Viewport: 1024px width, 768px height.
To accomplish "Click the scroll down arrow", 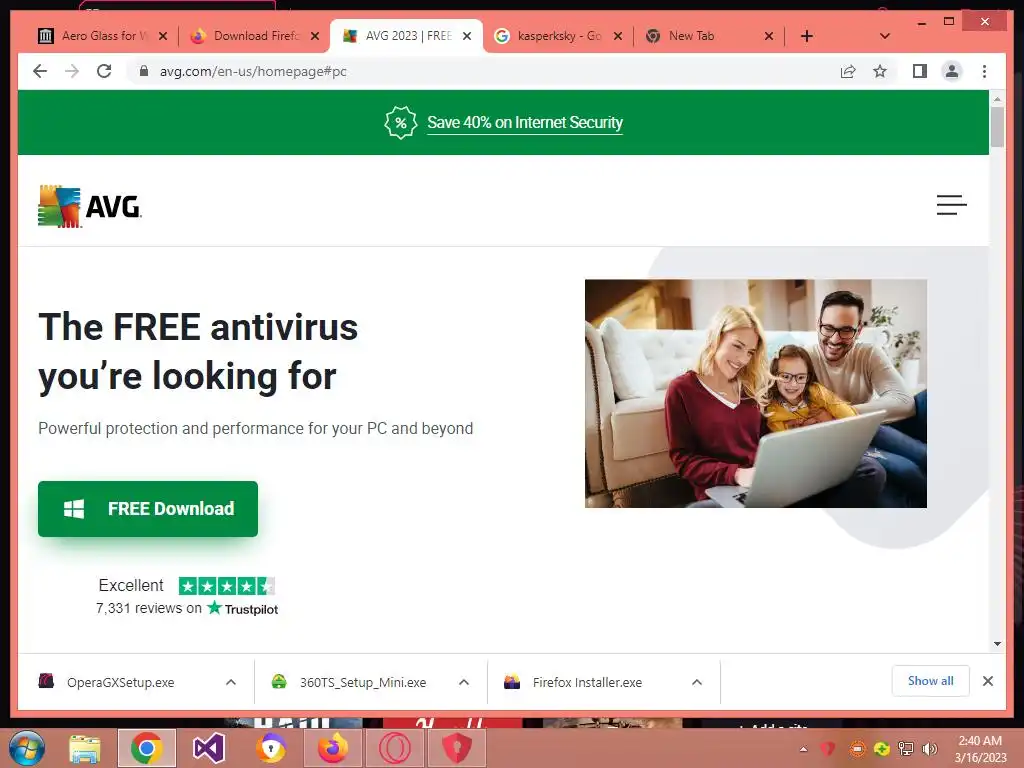I will [997, 644].
